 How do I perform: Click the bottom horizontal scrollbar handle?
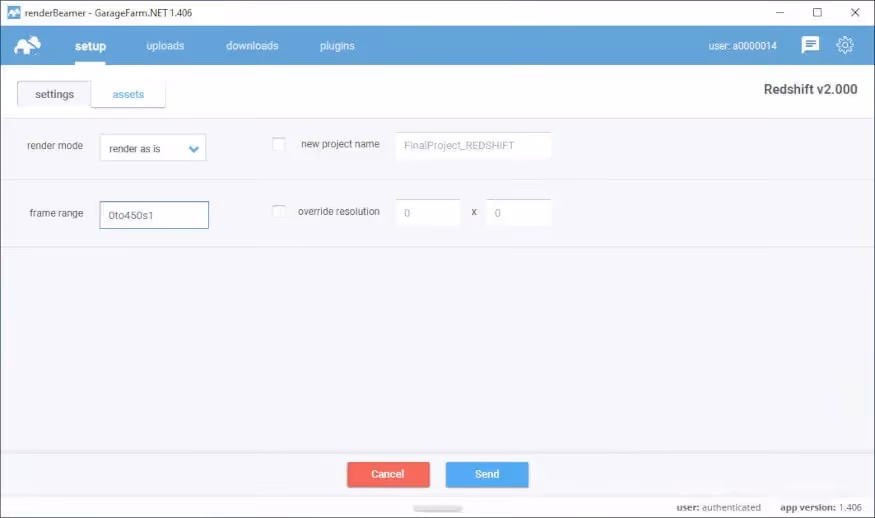click(x=438, y=509)
